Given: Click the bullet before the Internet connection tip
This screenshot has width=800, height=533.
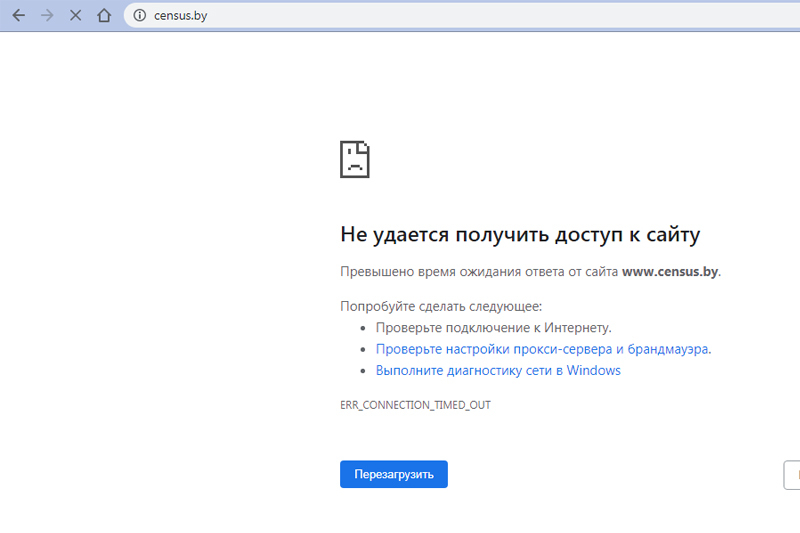Looking at the screenshot, I should (363, 328).
